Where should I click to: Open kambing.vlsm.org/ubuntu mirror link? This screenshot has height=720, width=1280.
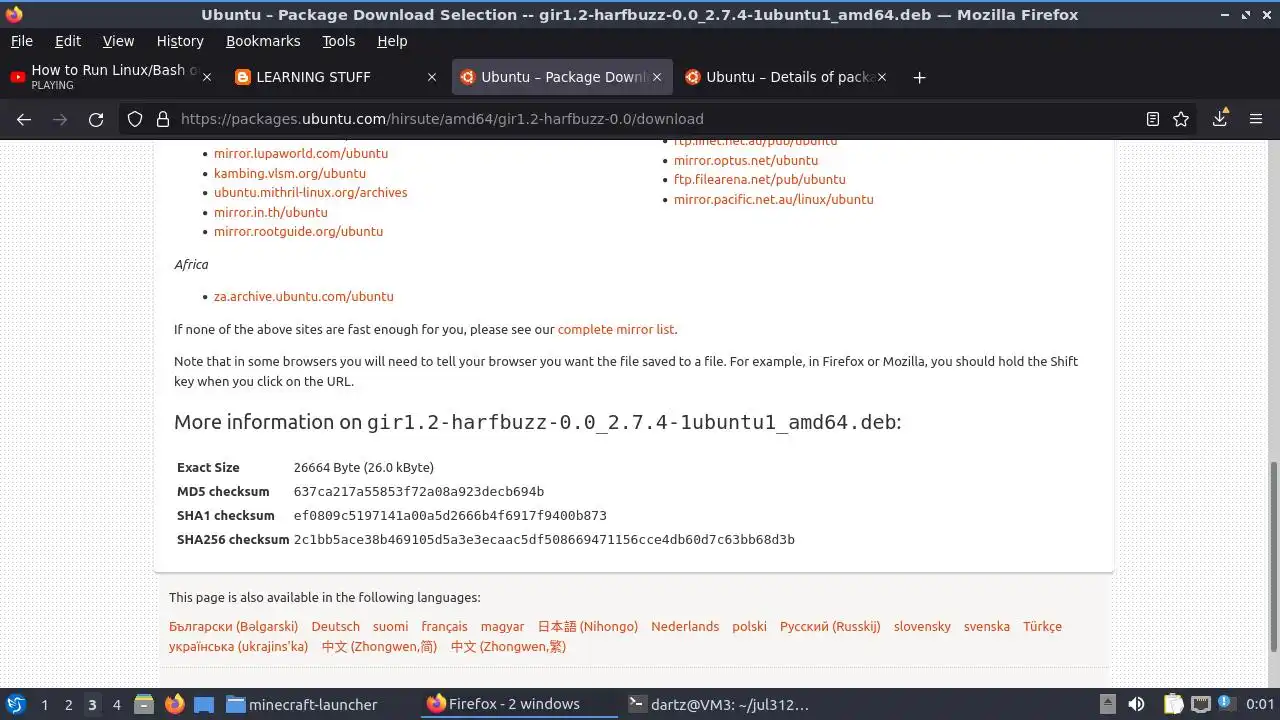pyautogui.click(x=290, y=173)
